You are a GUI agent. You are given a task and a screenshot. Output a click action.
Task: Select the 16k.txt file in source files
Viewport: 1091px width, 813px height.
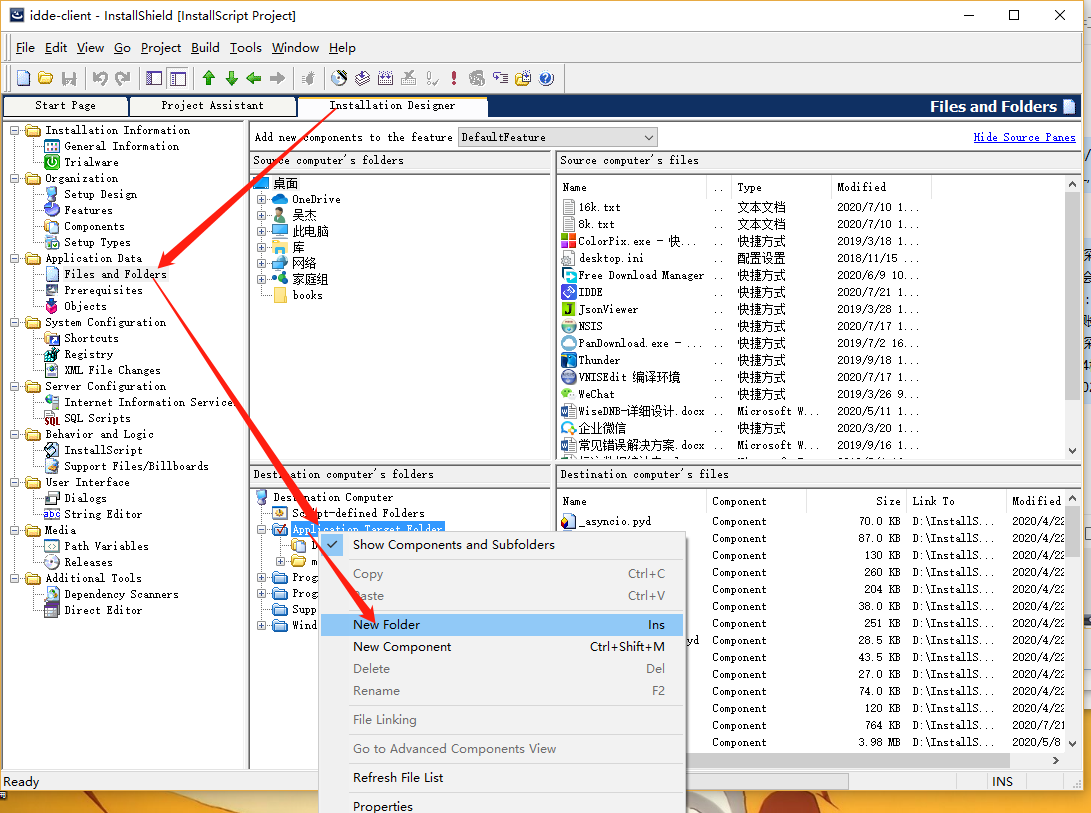(x=599, y=207)
